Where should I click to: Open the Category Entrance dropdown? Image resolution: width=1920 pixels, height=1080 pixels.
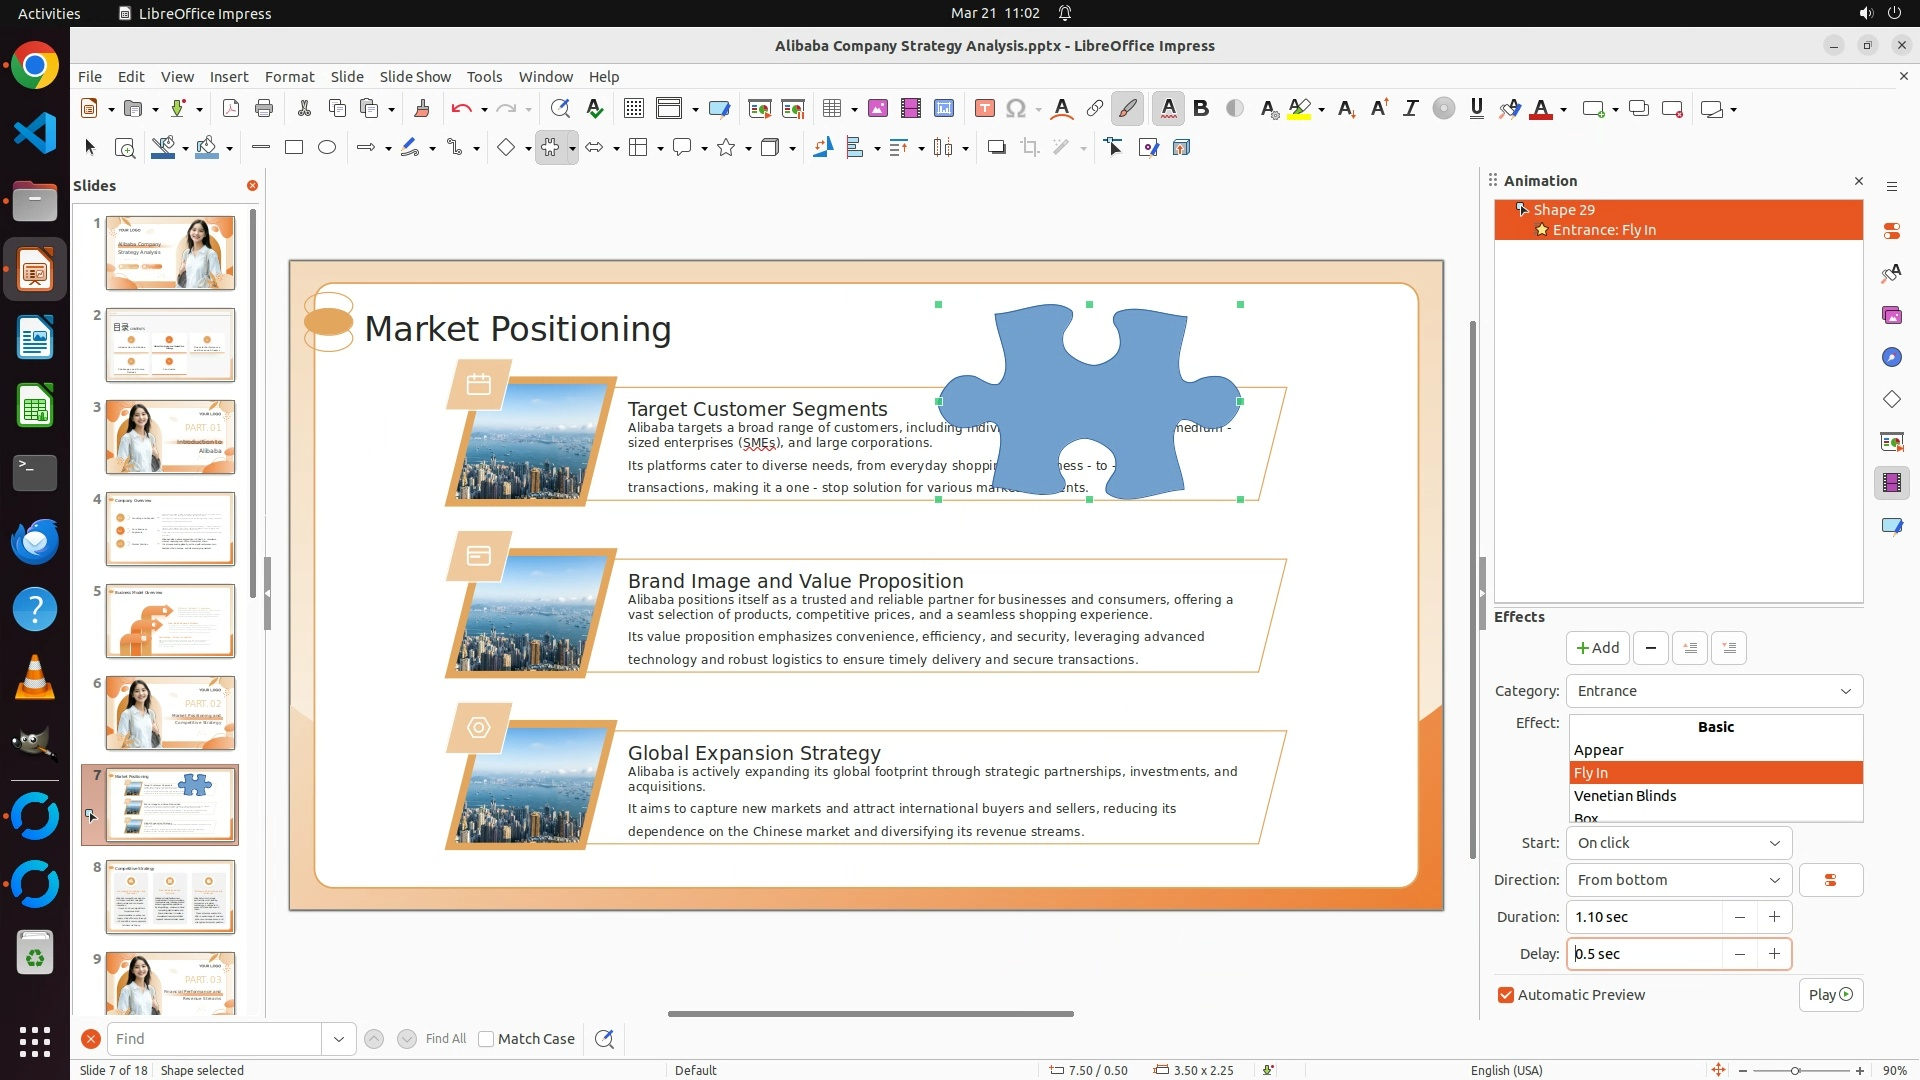1714,691
